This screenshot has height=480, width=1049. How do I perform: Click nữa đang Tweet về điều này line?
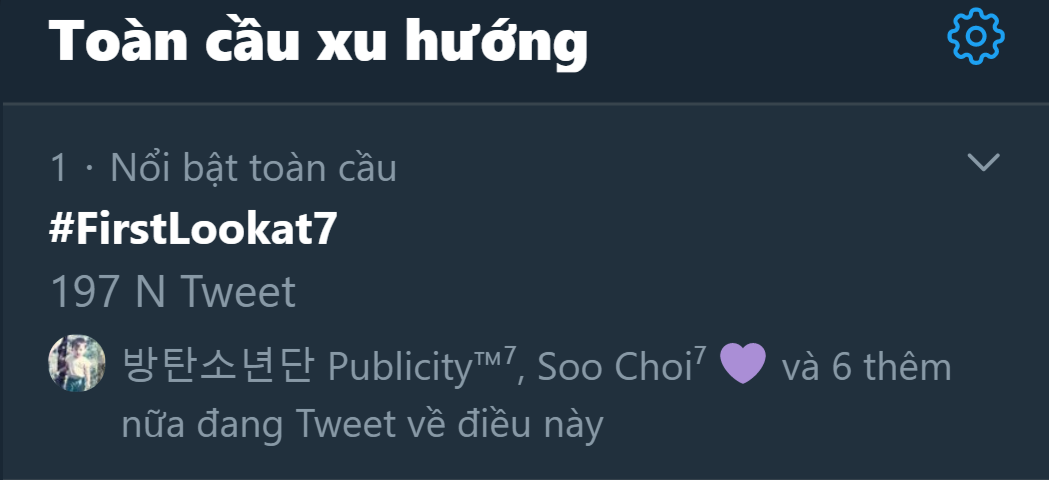[x=363, y=425]
